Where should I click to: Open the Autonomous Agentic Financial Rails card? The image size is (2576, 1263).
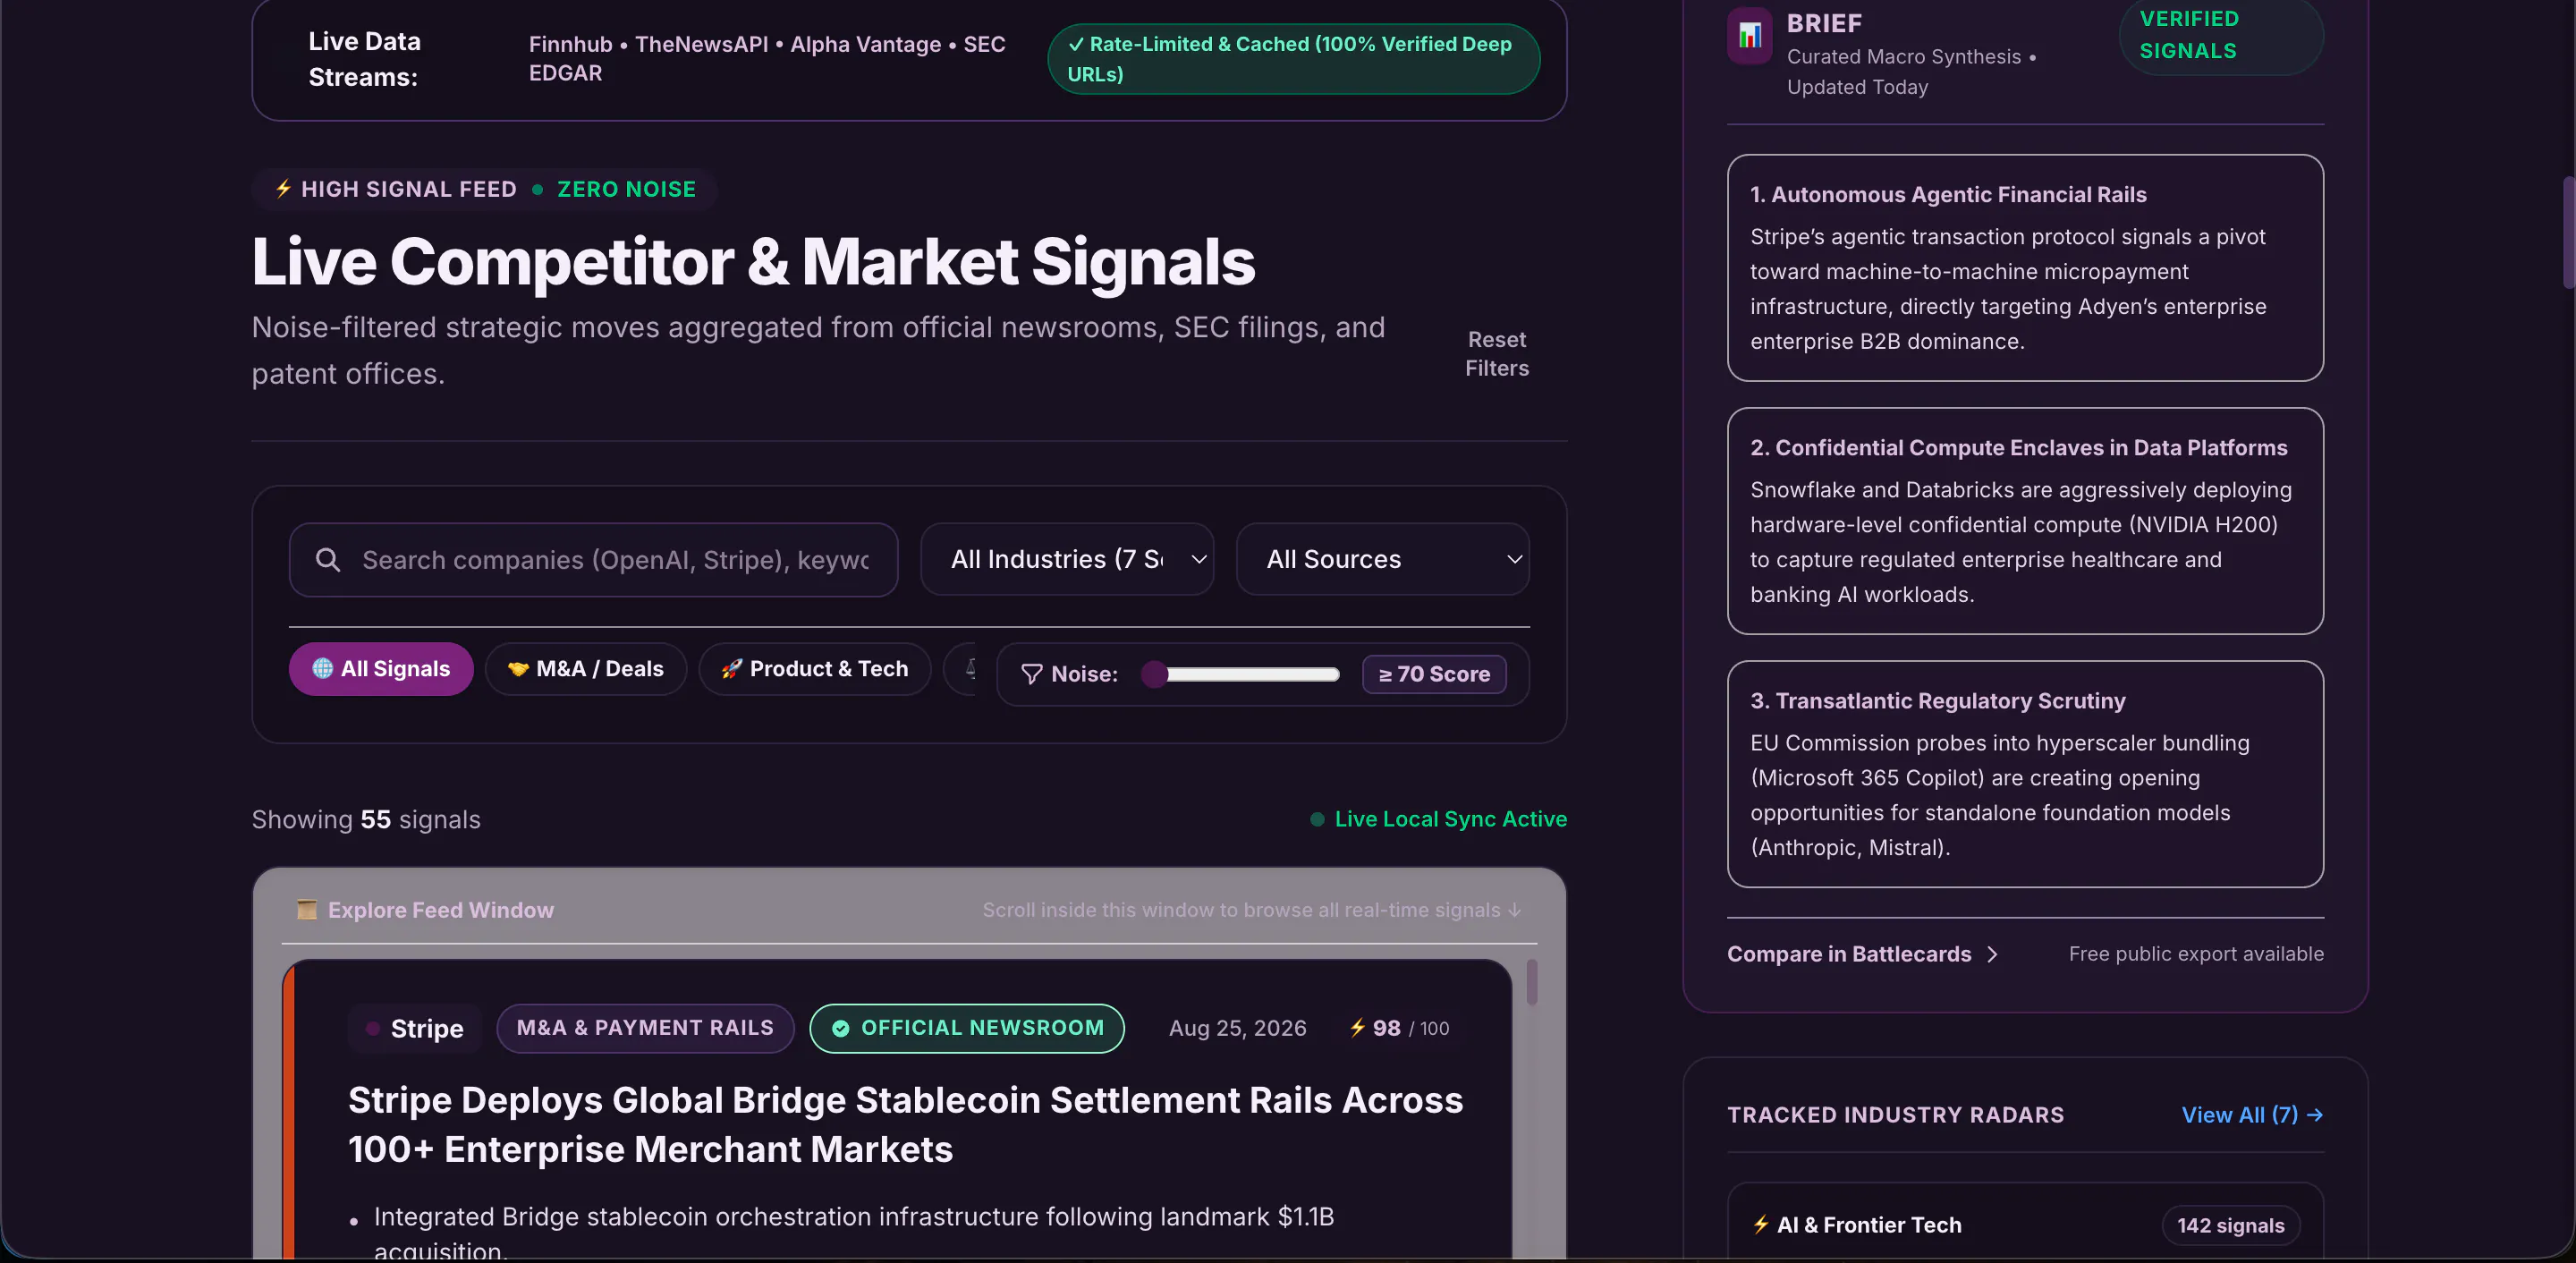point(2025,268)
